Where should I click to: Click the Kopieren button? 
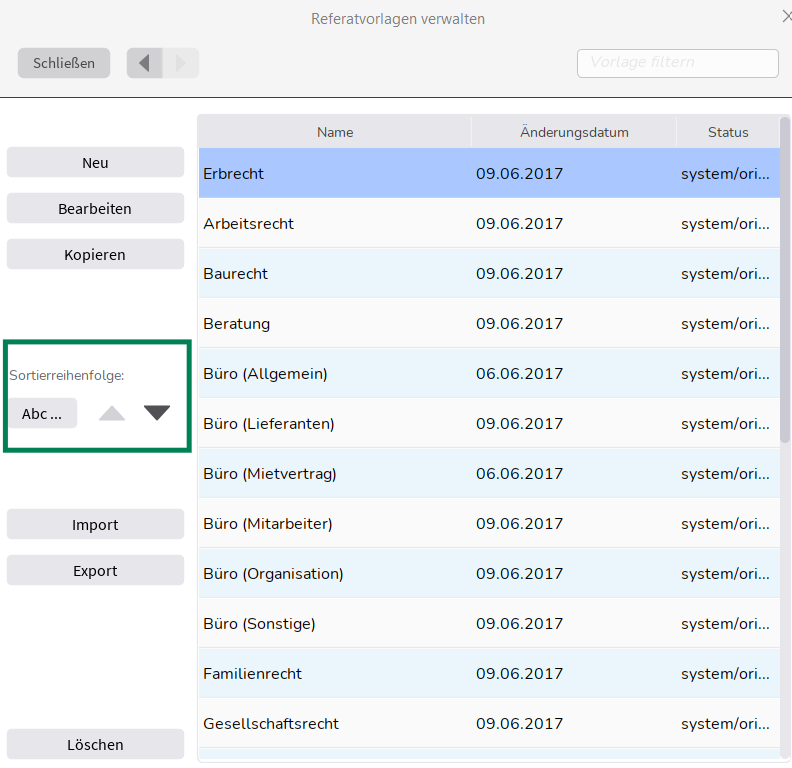coord(95,255)
